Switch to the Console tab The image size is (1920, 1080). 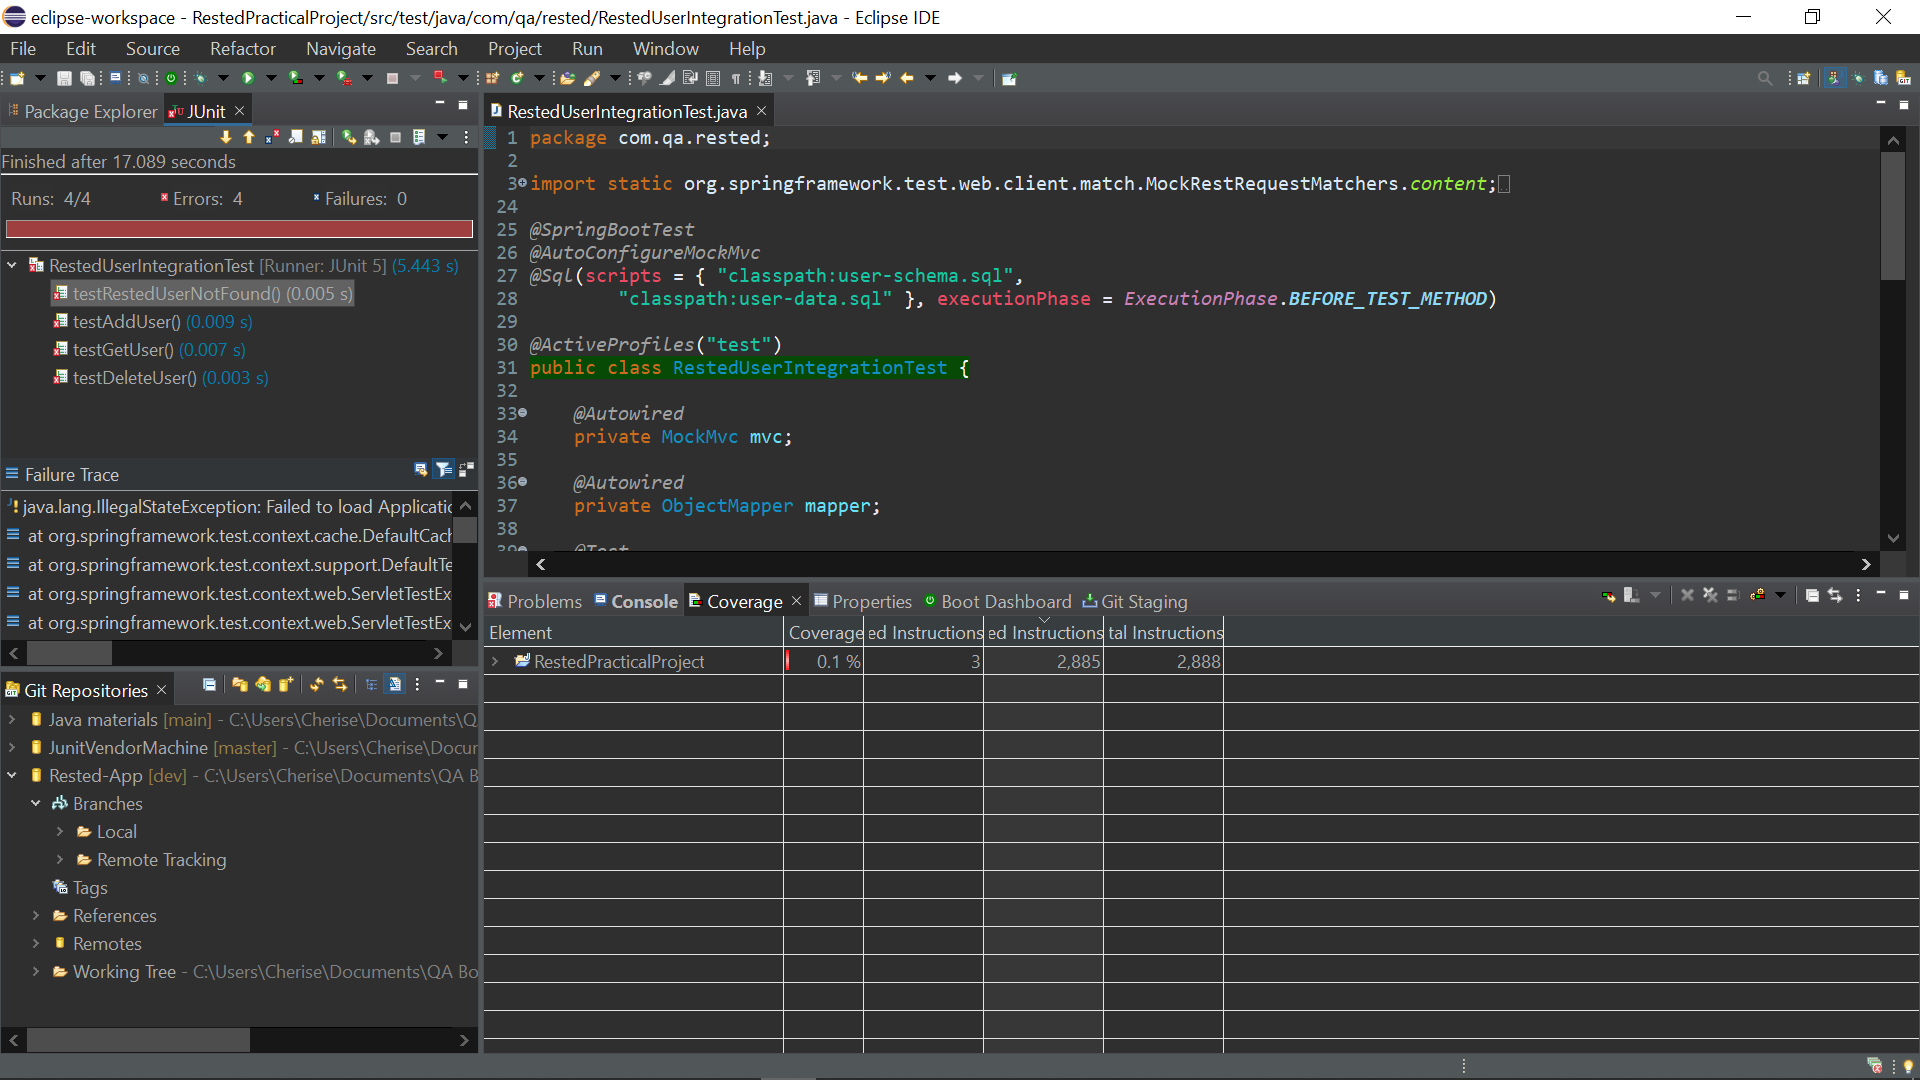pyautogui.click(x=636, y=602)
